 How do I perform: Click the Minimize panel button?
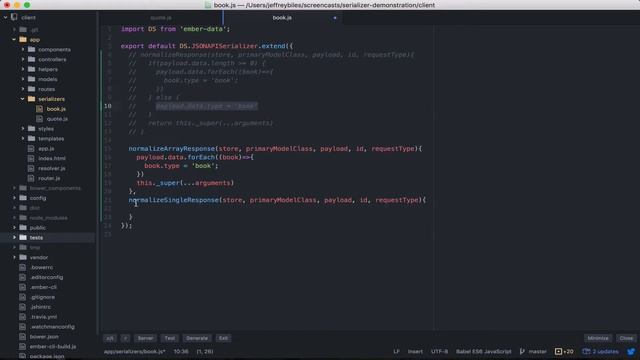pyautogui.click(x=598, y=338)
